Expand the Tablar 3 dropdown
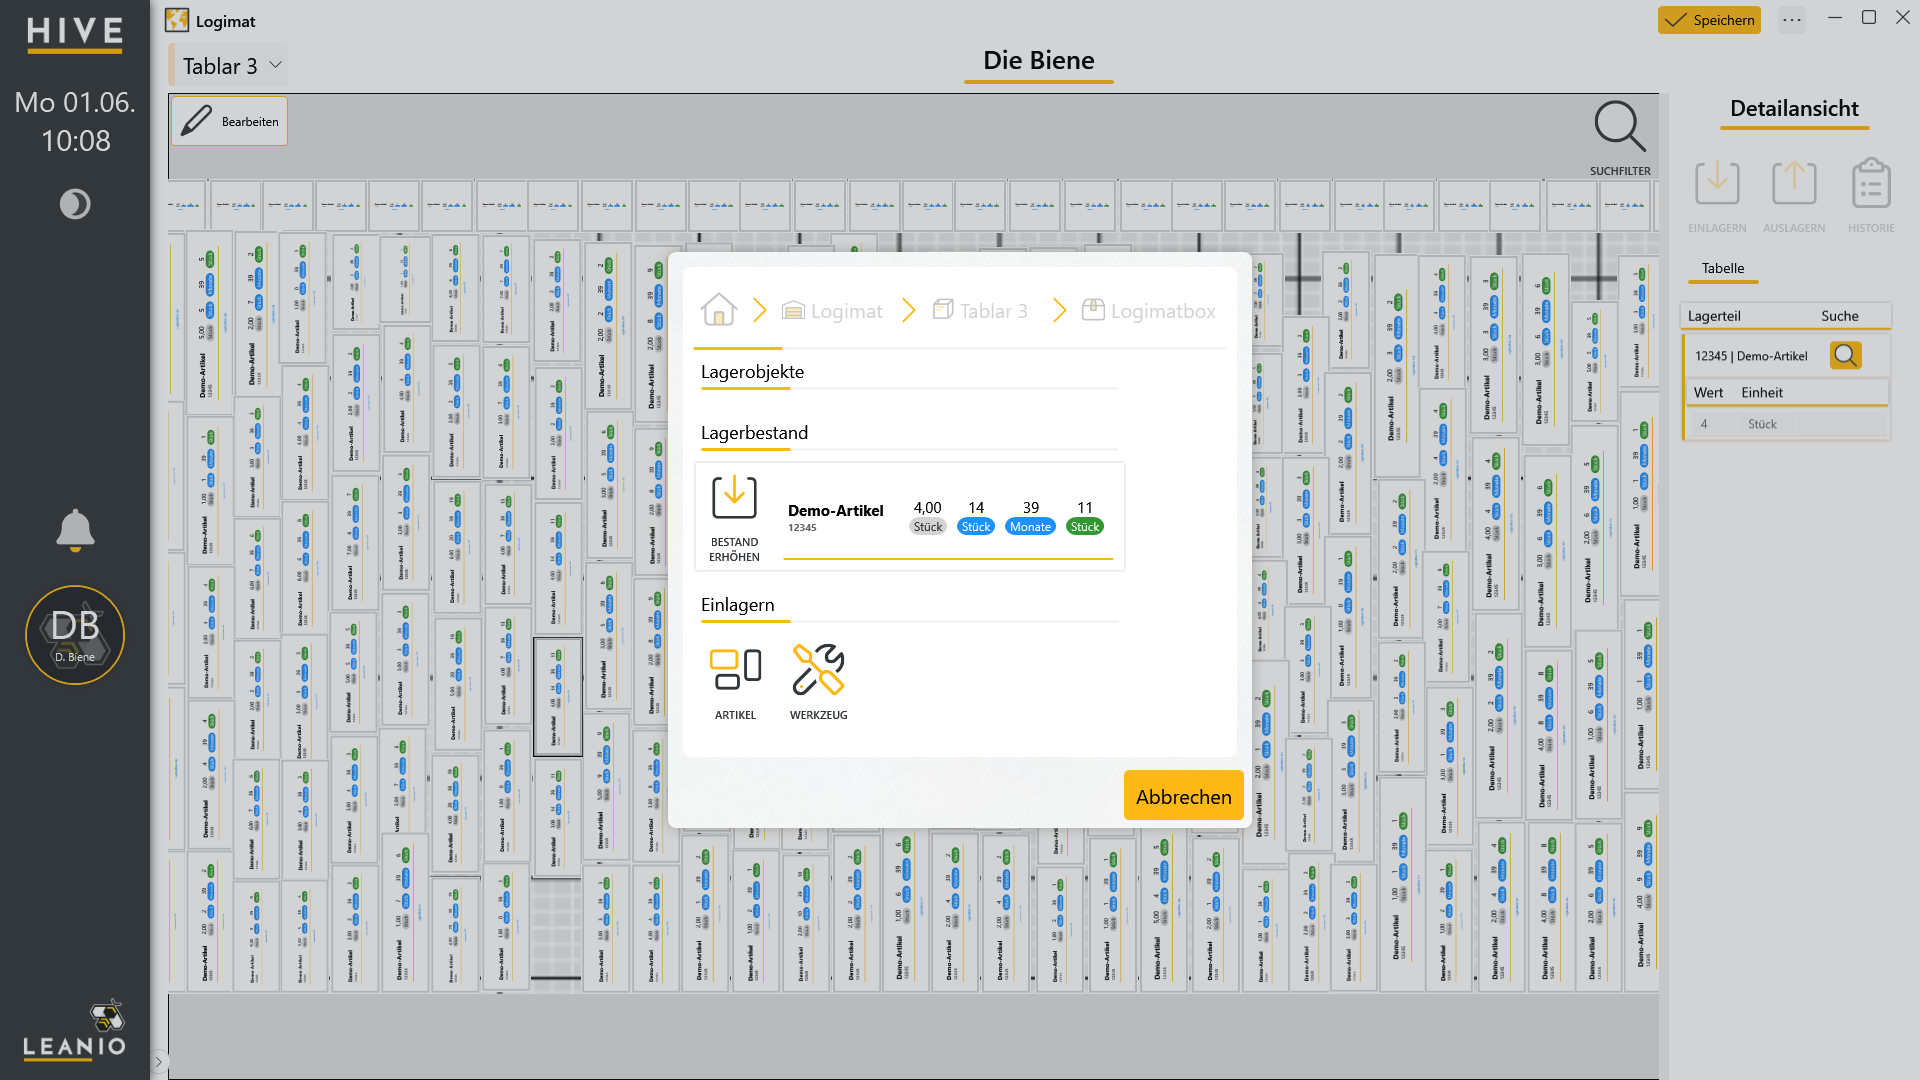 (x=232, y=66)
